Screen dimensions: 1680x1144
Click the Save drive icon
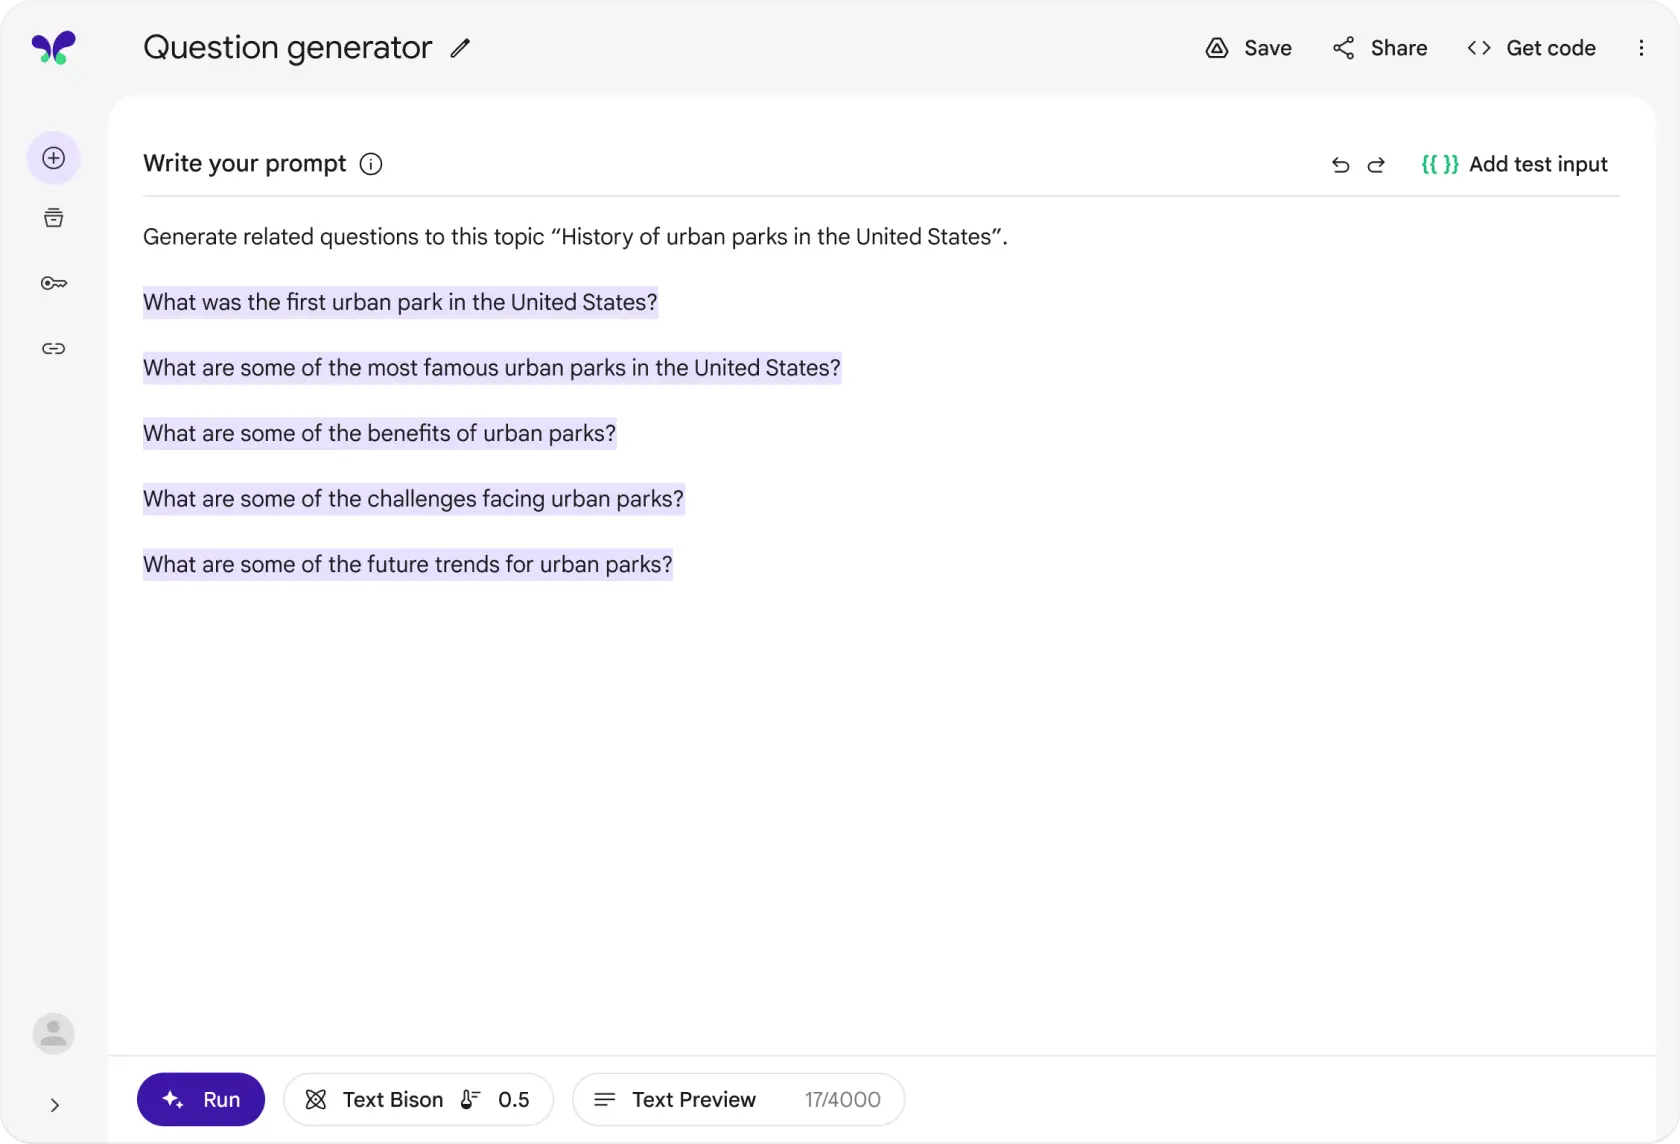click(x=1216, y=48)
